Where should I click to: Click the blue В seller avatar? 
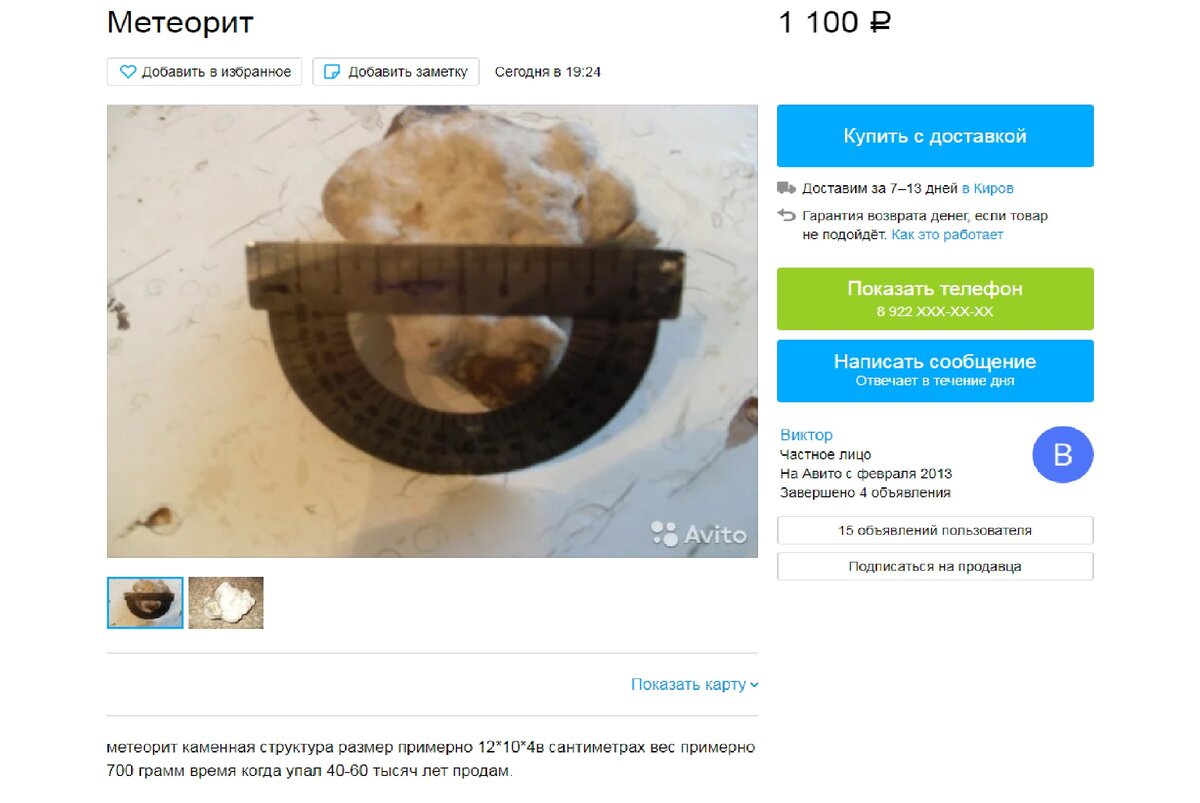click(1063, 454)
